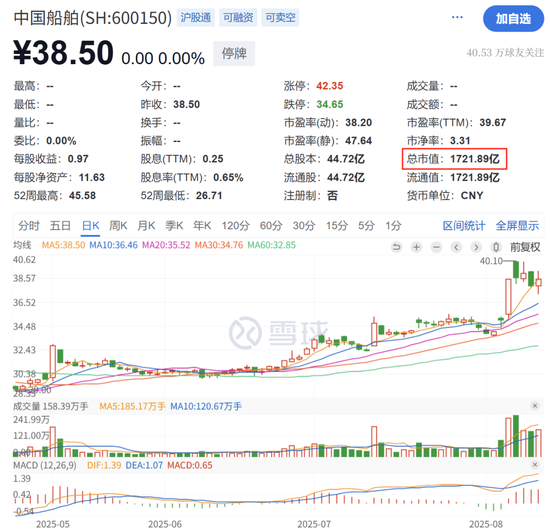Viewport: 550px width, 531px height.
Task: Click the 可融资 tag
Action: (x=238, y=18)
